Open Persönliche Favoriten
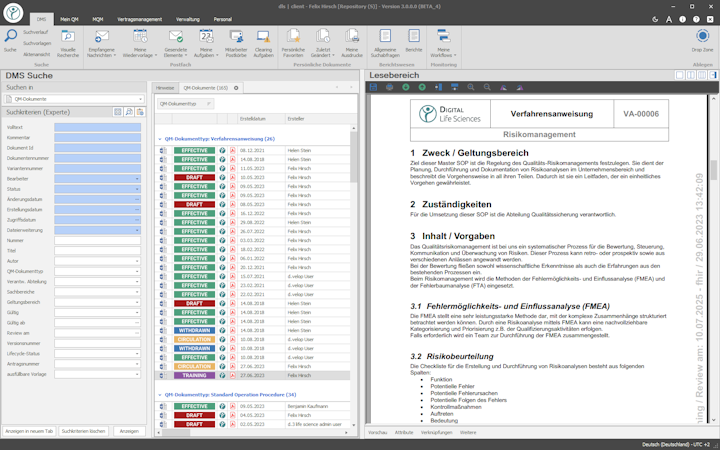This screenshot has width=720, height=450. [x=293, y=44]
